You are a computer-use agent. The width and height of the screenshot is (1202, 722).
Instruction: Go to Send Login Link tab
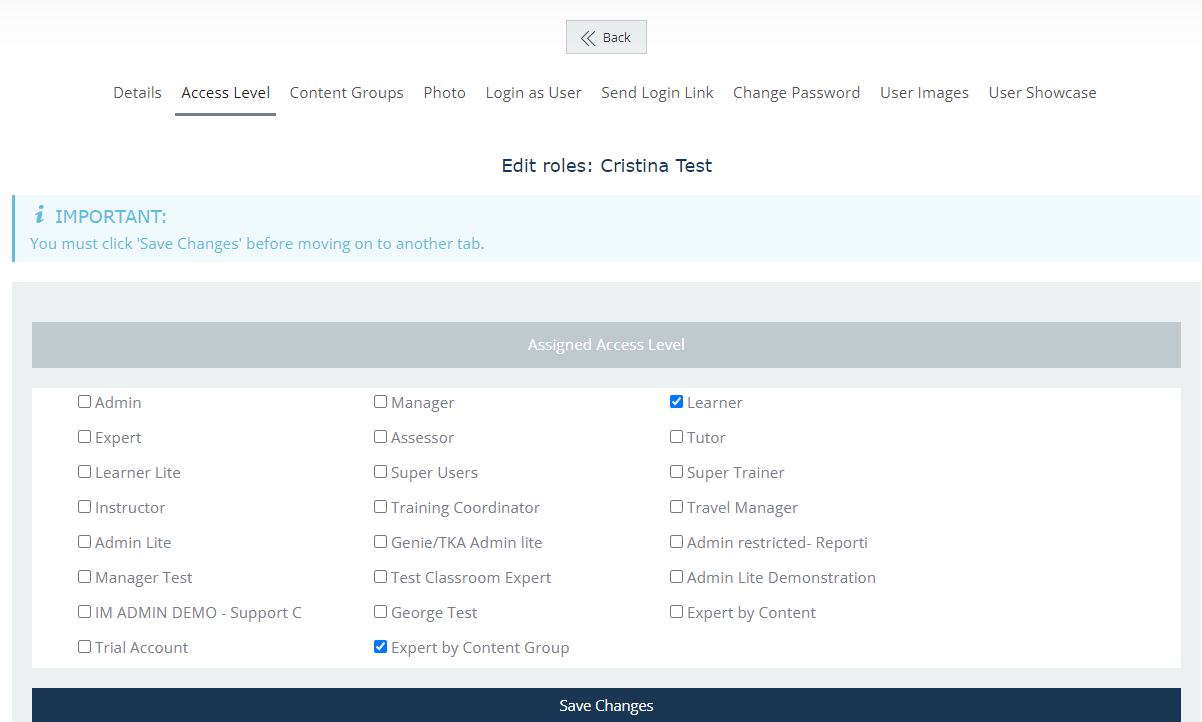(x=657, y=92)
